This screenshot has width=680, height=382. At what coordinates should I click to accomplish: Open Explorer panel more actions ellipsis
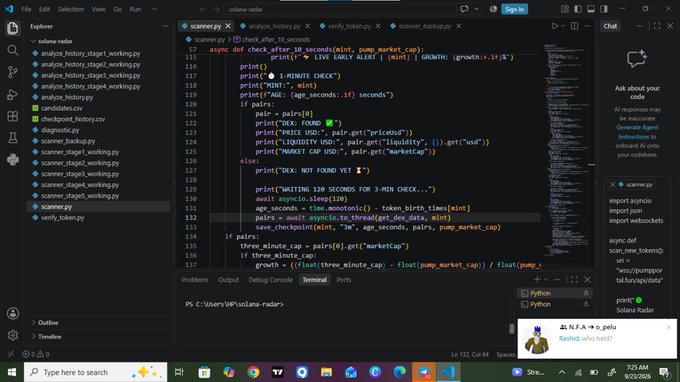(165, 26)
